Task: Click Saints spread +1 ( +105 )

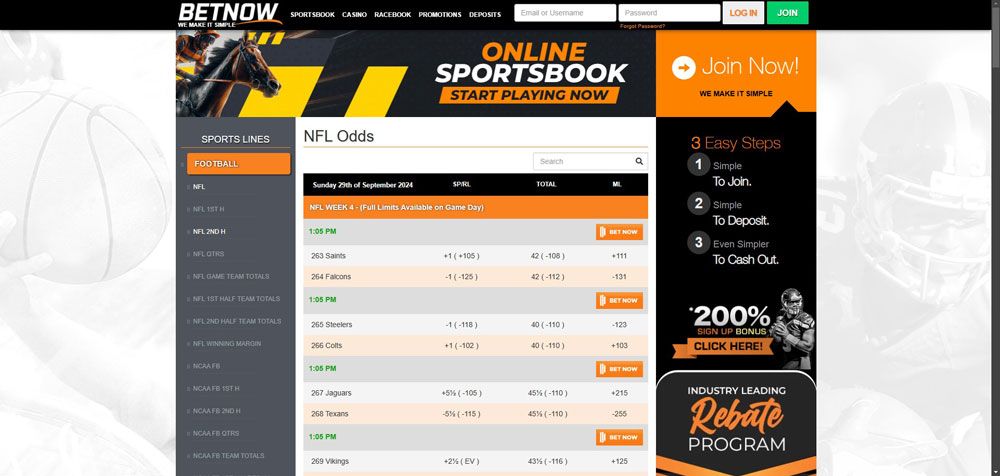Action: (x=461, y=256)
